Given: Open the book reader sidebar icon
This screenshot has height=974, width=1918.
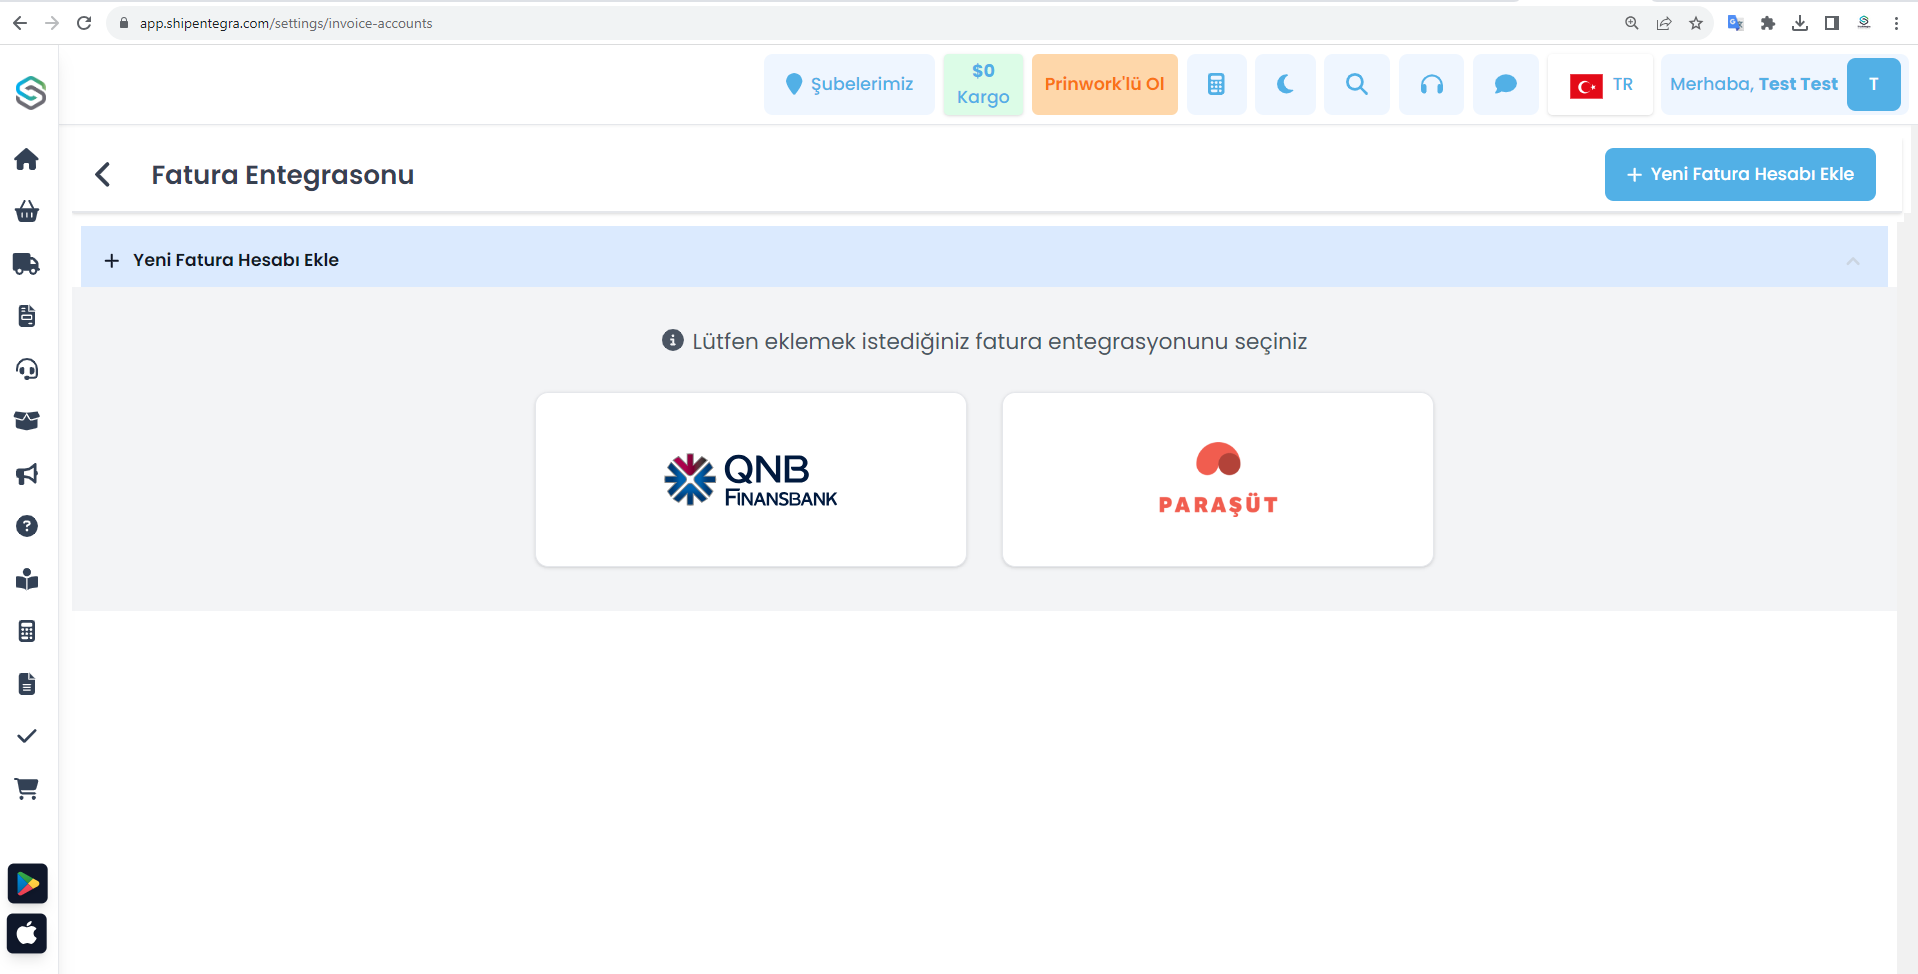Looking at the screenshot, I should pos(27,579).
